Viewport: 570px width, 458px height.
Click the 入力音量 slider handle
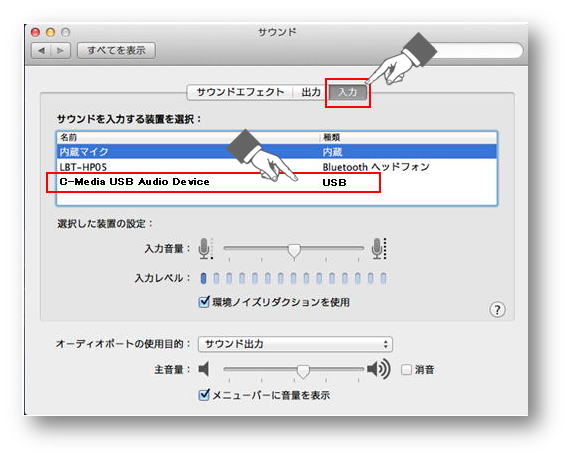[294, 250]
